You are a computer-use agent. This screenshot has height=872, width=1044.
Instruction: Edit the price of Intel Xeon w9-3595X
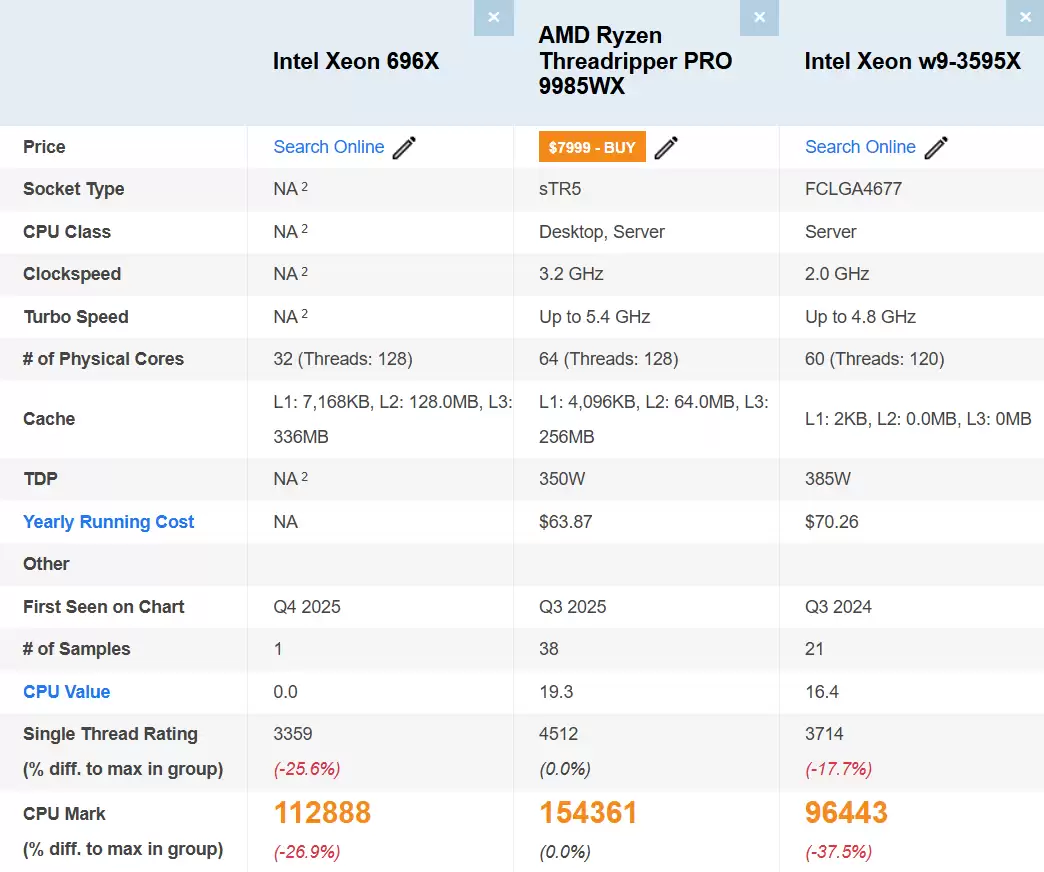(936, 147)
